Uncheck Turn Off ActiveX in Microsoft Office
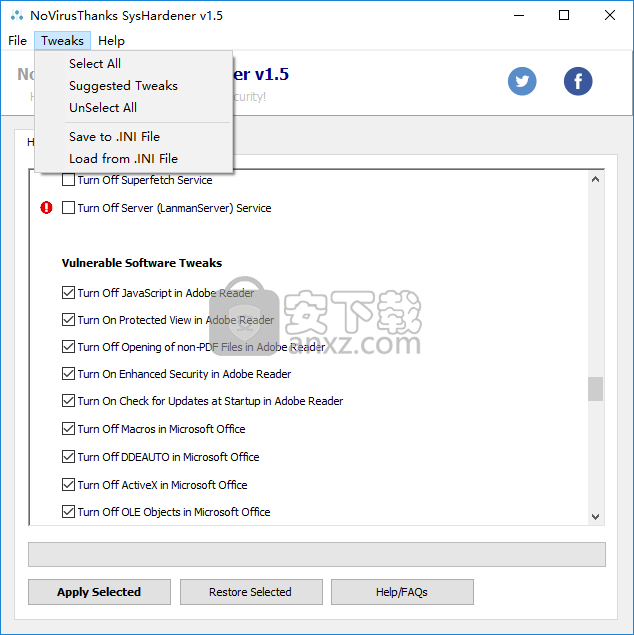The image size is (634, 635). tap(68, 484)
